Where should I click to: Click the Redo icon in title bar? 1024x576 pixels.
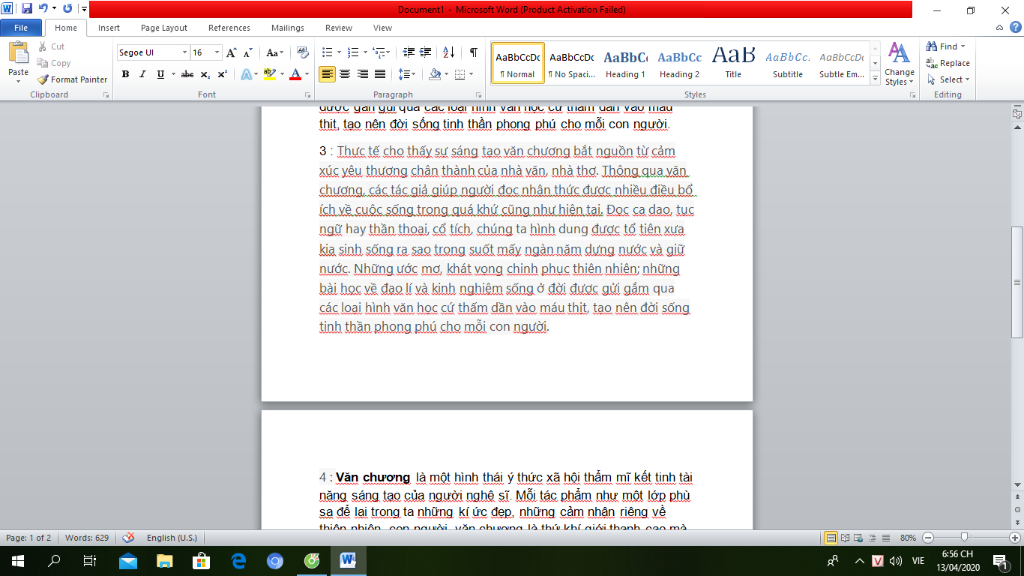tap(67, 9)
